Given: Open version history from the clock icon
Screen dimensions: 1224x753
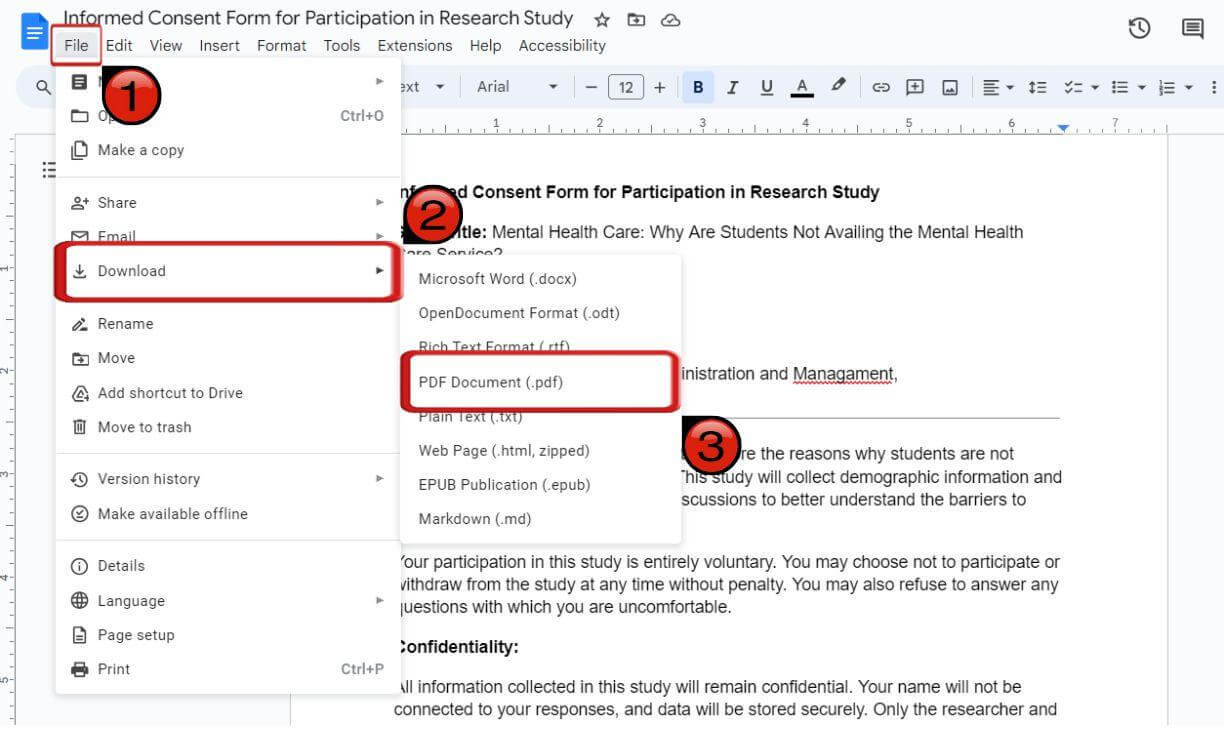Looking at the screenshot, I should coord(1139,28).
